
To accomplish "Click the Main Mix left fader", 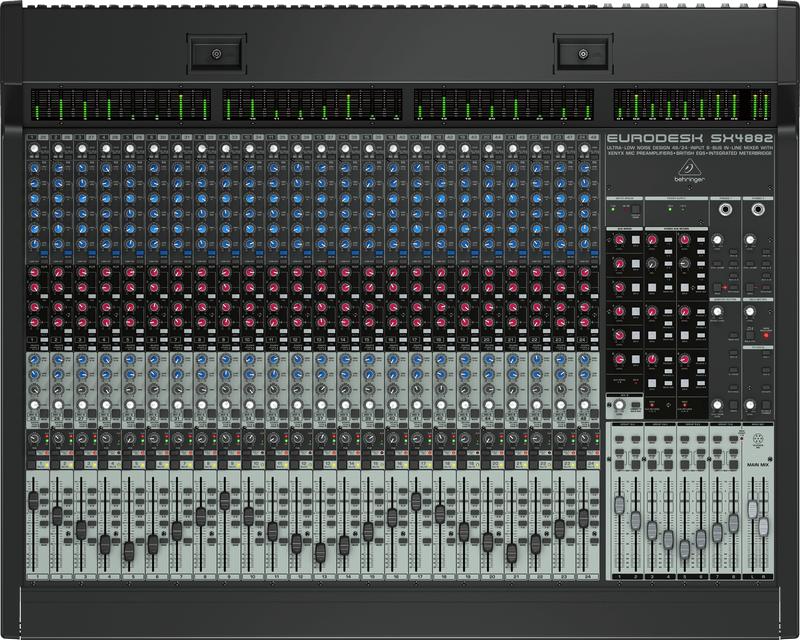I will (753, 510).
